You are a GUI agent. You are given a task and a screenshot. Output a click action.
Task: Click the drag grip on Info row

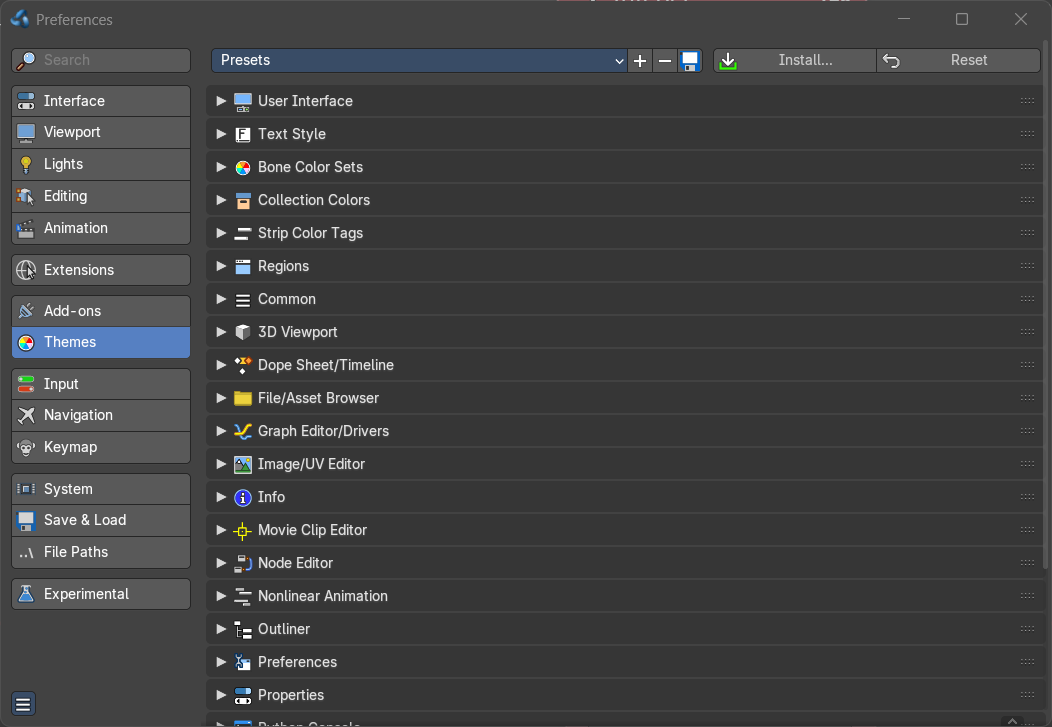(1027, 497)
